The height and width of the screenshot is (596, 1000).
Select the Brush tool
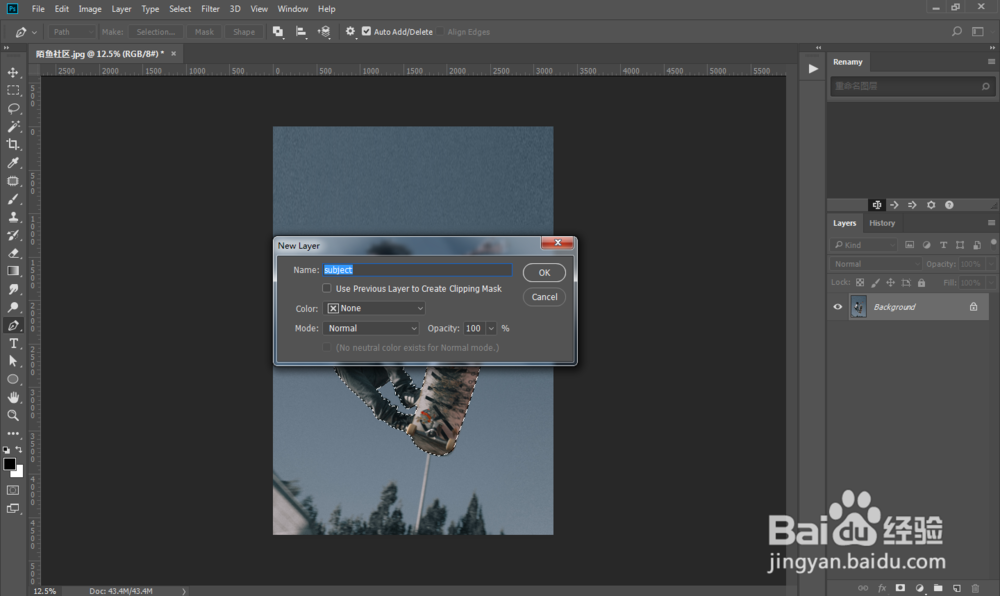point(13,199)
